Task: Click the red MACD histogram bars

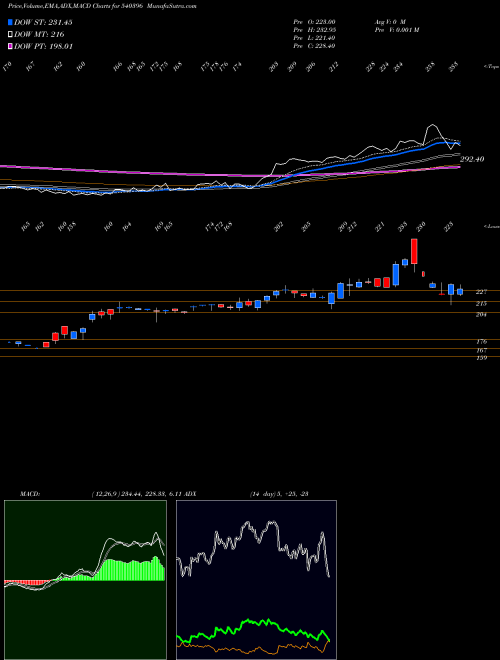Action: click(x=27, y=583)
